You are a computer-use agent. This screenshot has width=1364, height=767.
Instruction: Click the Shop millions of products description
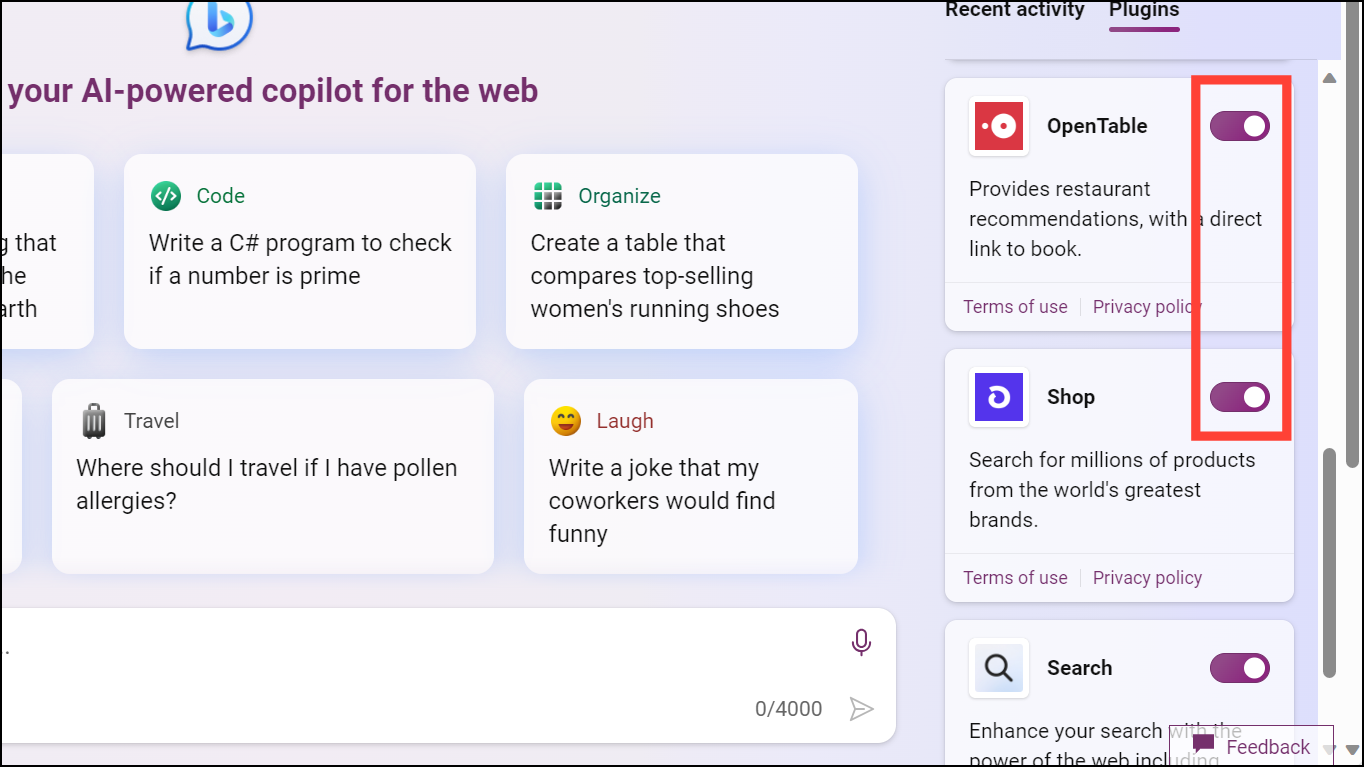1112,490
